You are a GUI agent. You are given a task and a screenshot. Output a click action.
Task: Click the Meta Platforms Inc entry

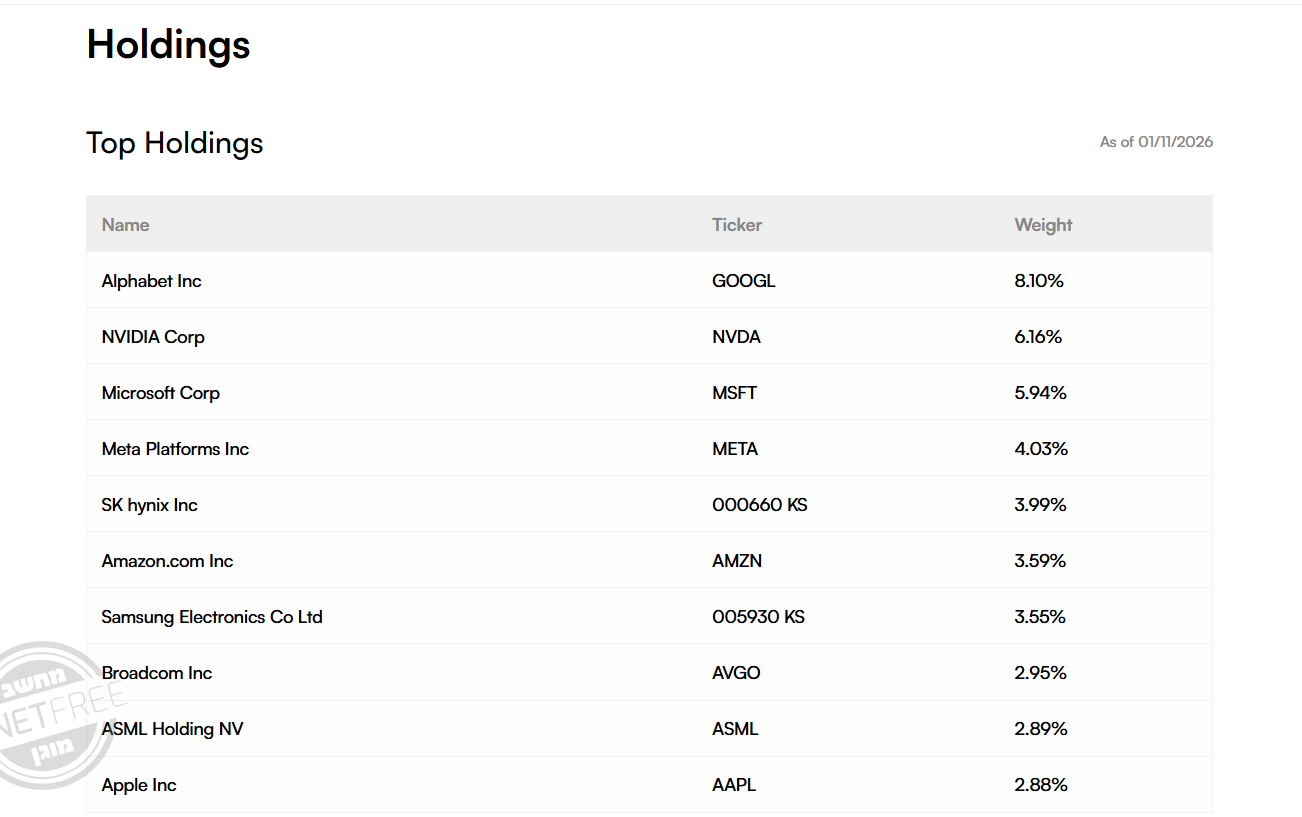pyautogui.click(x=175, y=449)
